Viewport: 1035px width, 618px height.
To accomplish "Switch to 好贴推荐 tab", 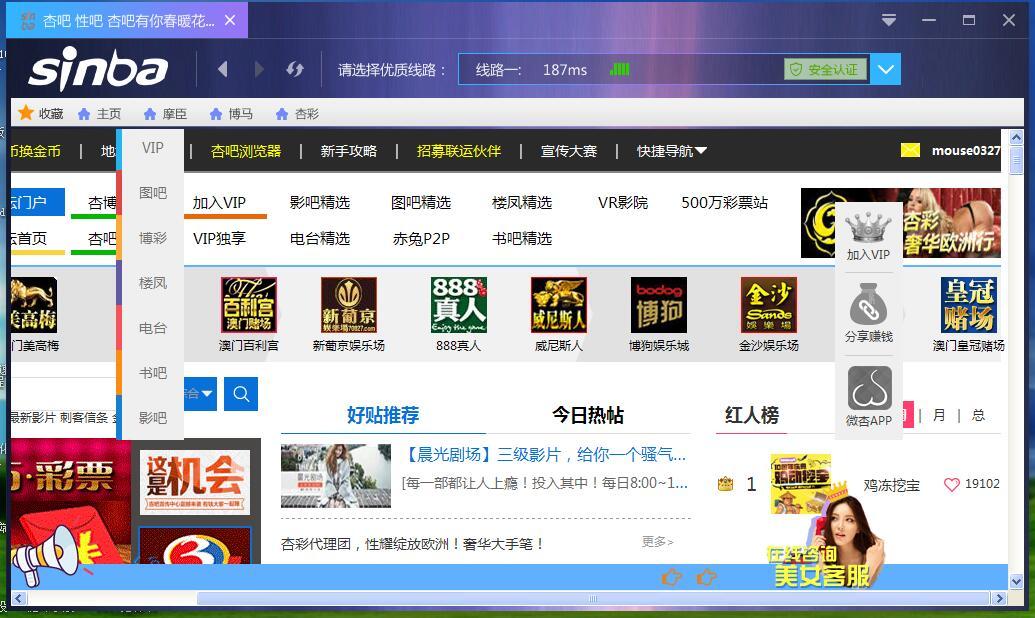I will pyautogui.click(x=383, y=415).
